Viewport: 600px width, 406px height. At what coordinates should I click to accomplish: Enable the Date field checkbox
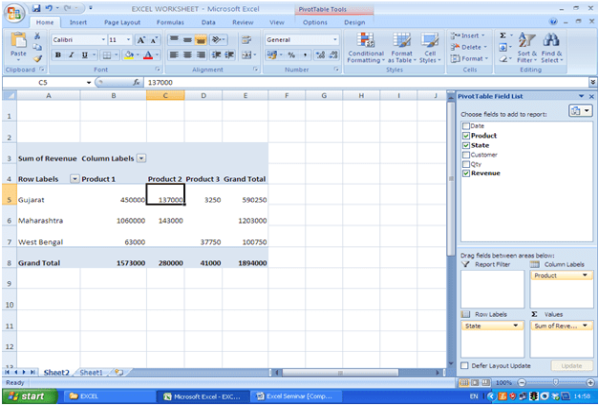[465, 127]
